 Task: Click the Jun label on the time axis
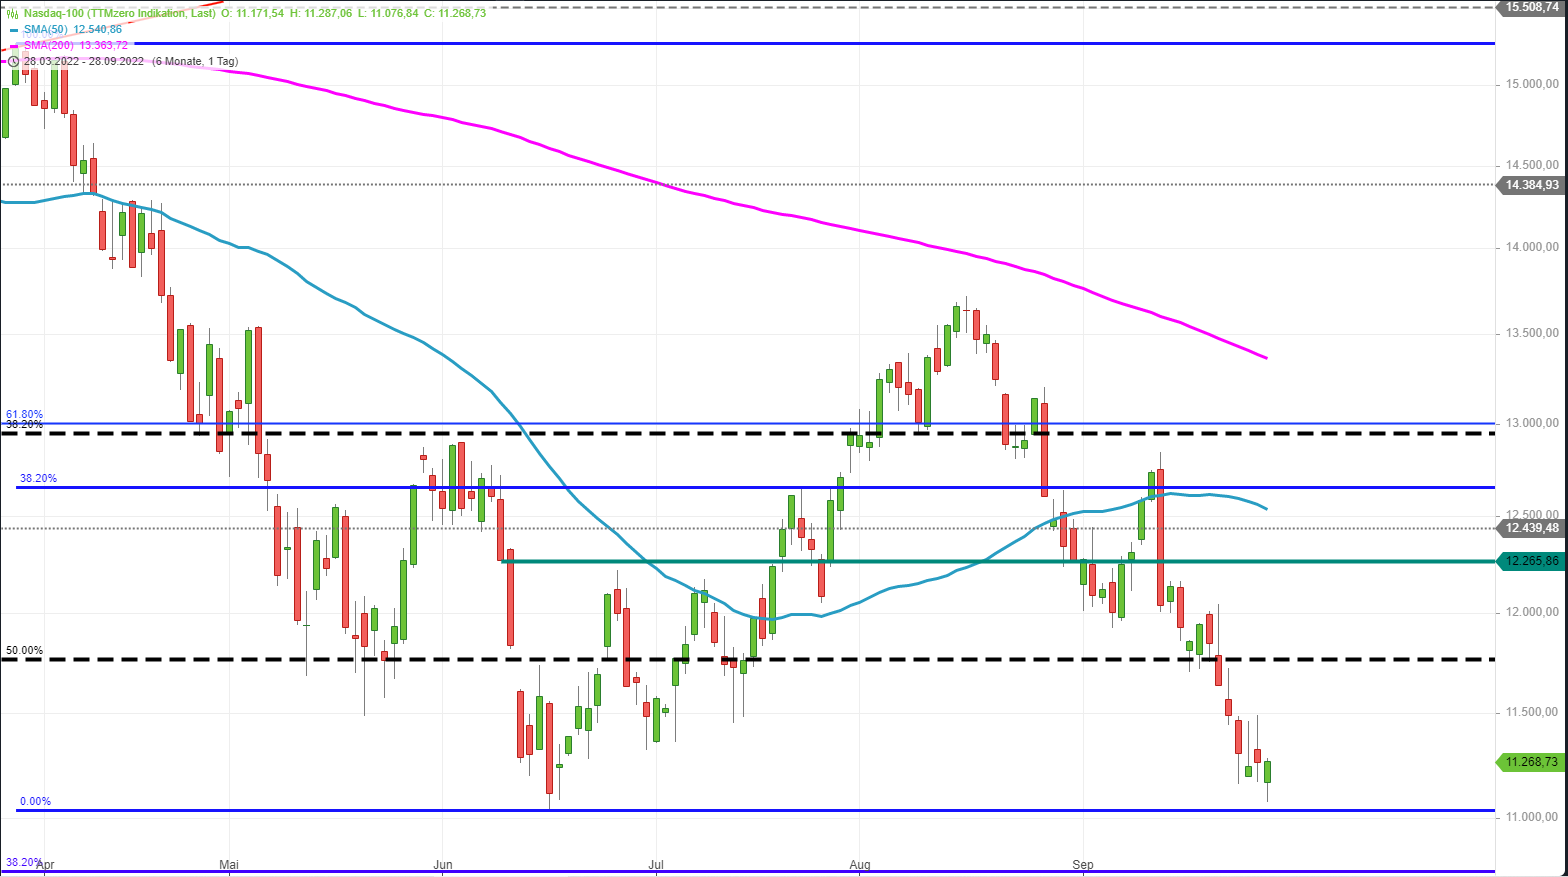(443, 864)
